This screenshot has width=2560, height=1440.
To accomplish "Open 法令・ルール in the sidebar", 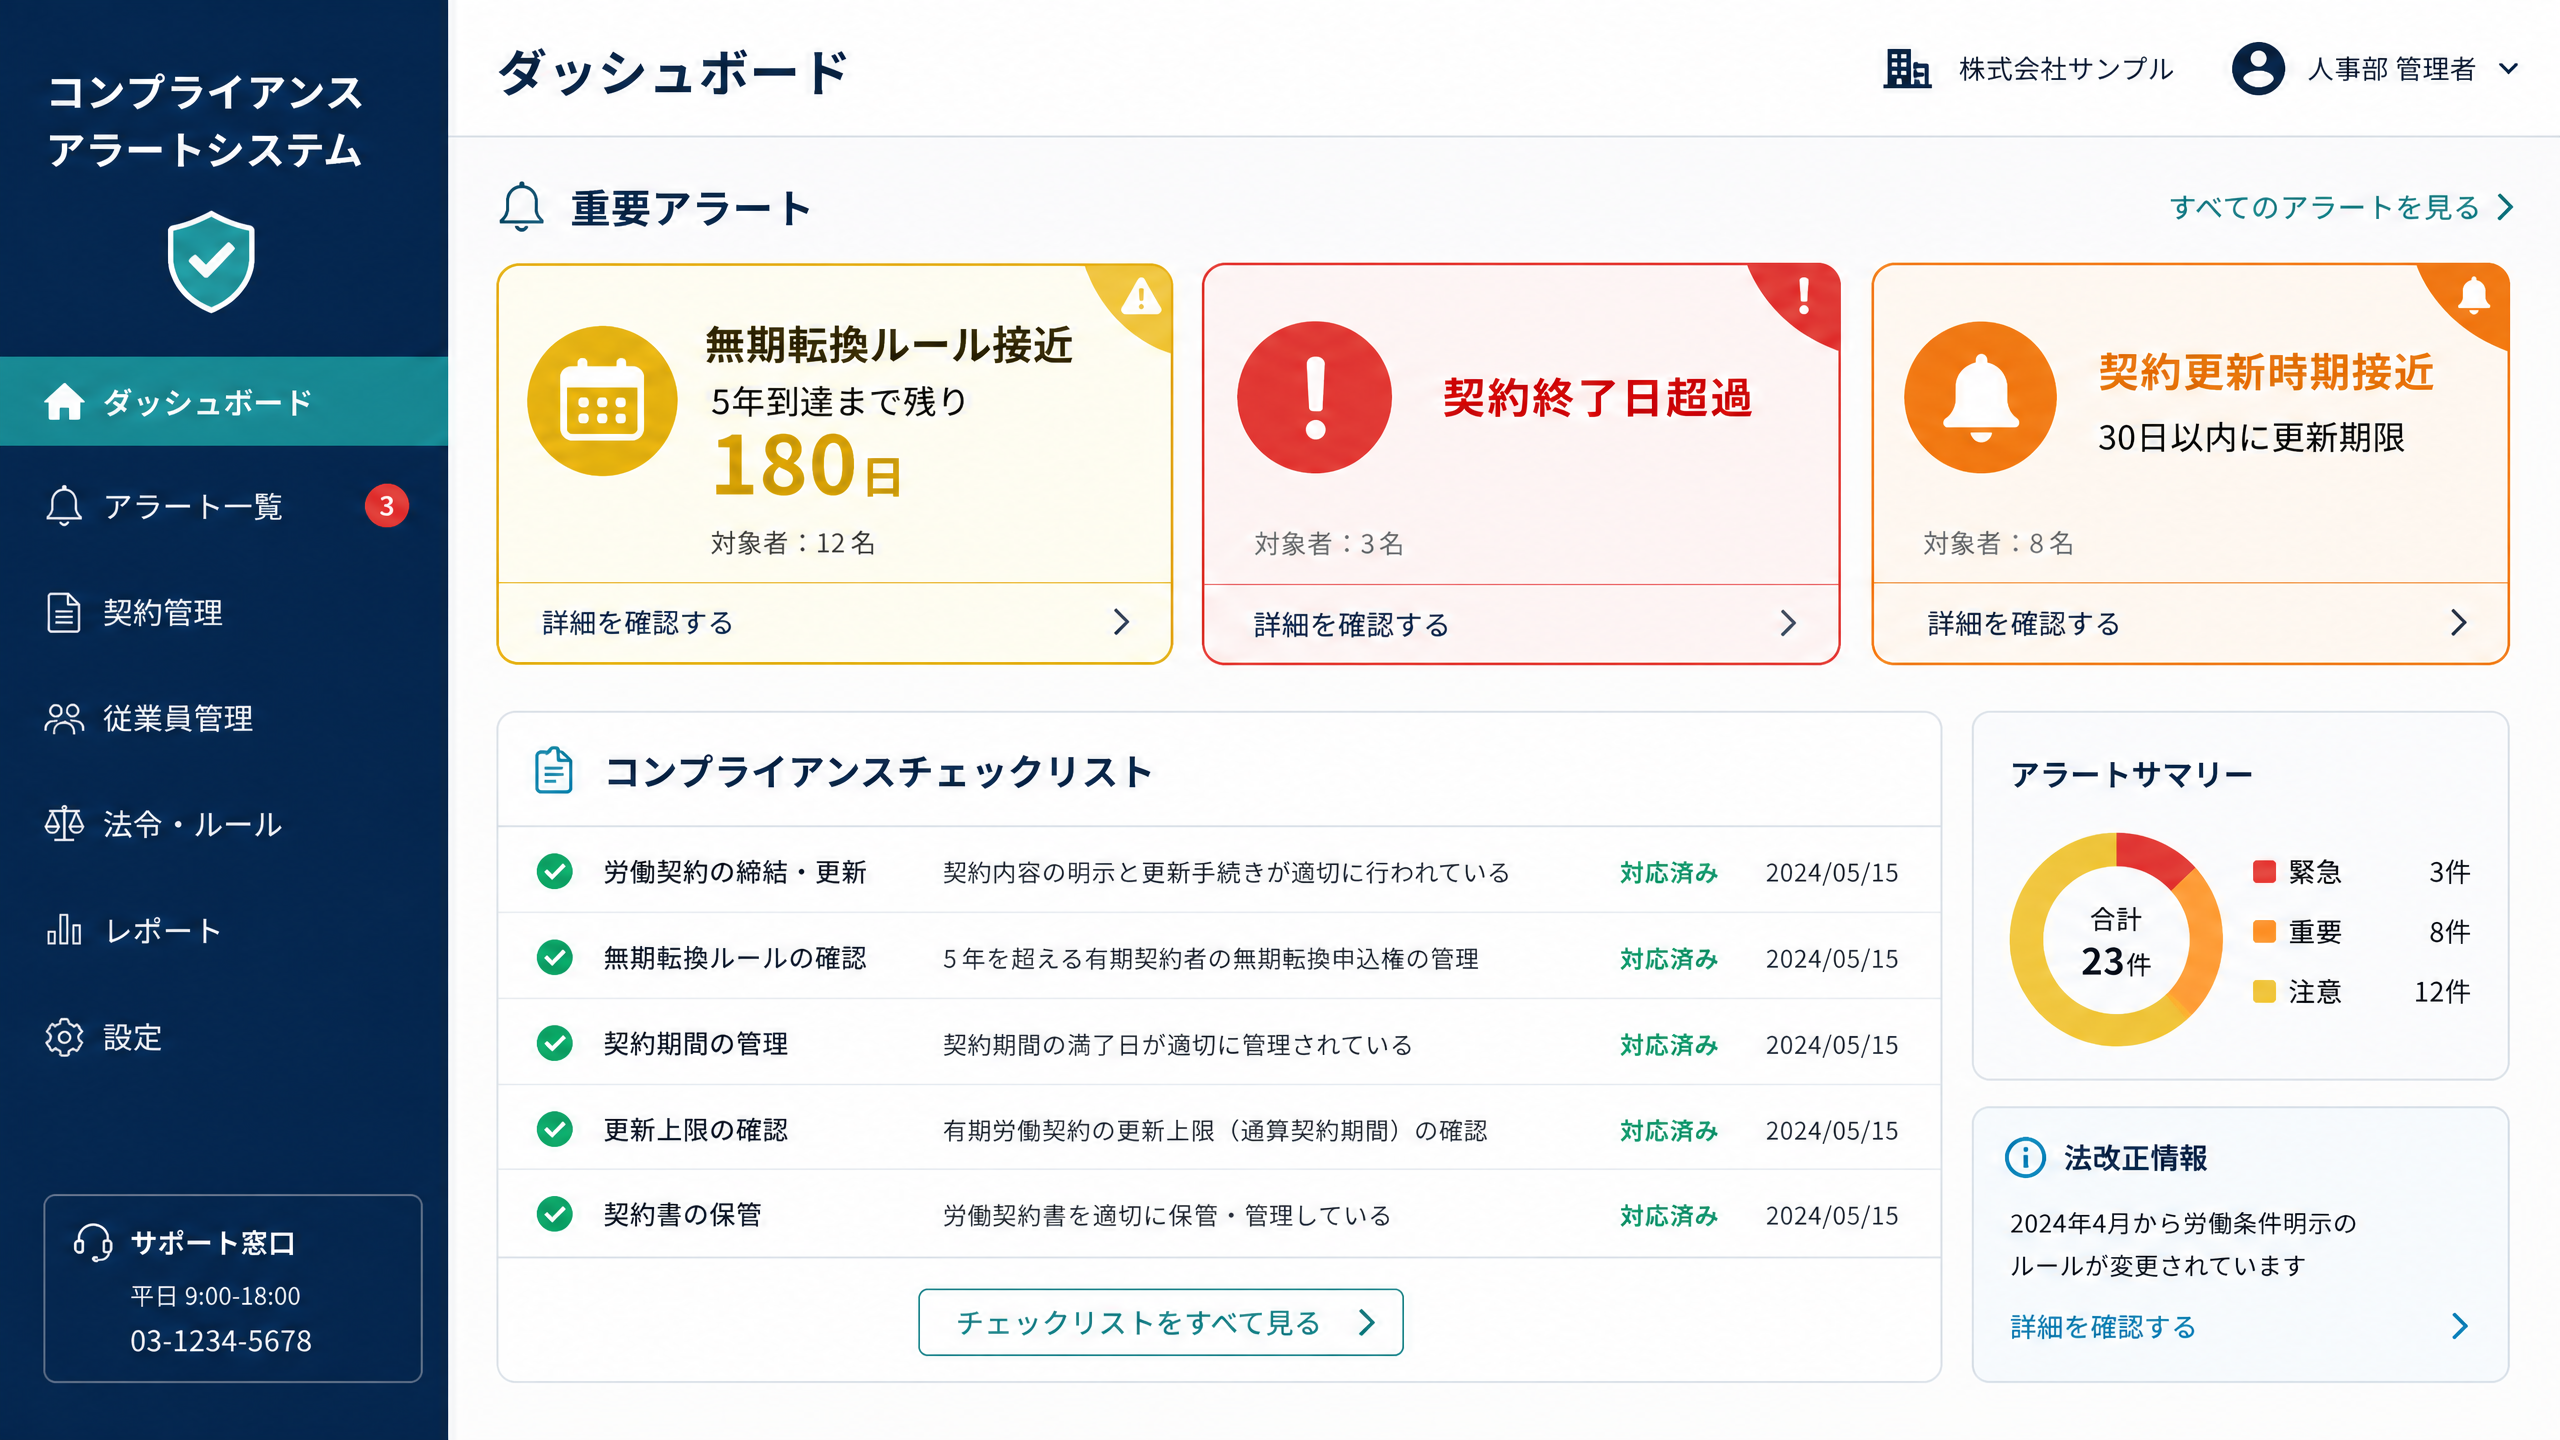I will click(x=224, y=824).
